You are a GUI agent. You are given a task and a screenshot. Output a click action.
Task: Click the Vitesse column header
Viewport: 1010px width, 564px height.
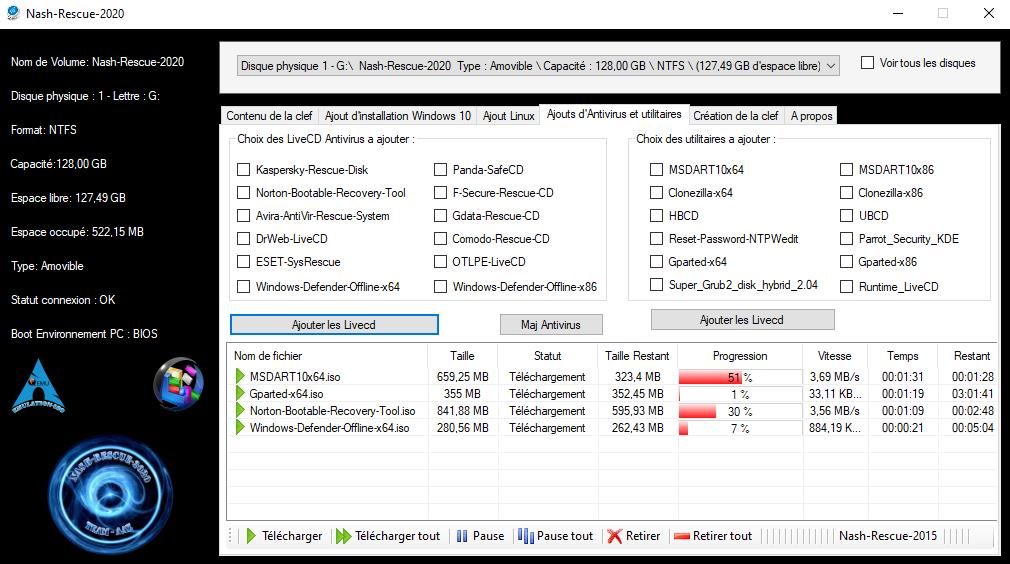tap(835, 355)
